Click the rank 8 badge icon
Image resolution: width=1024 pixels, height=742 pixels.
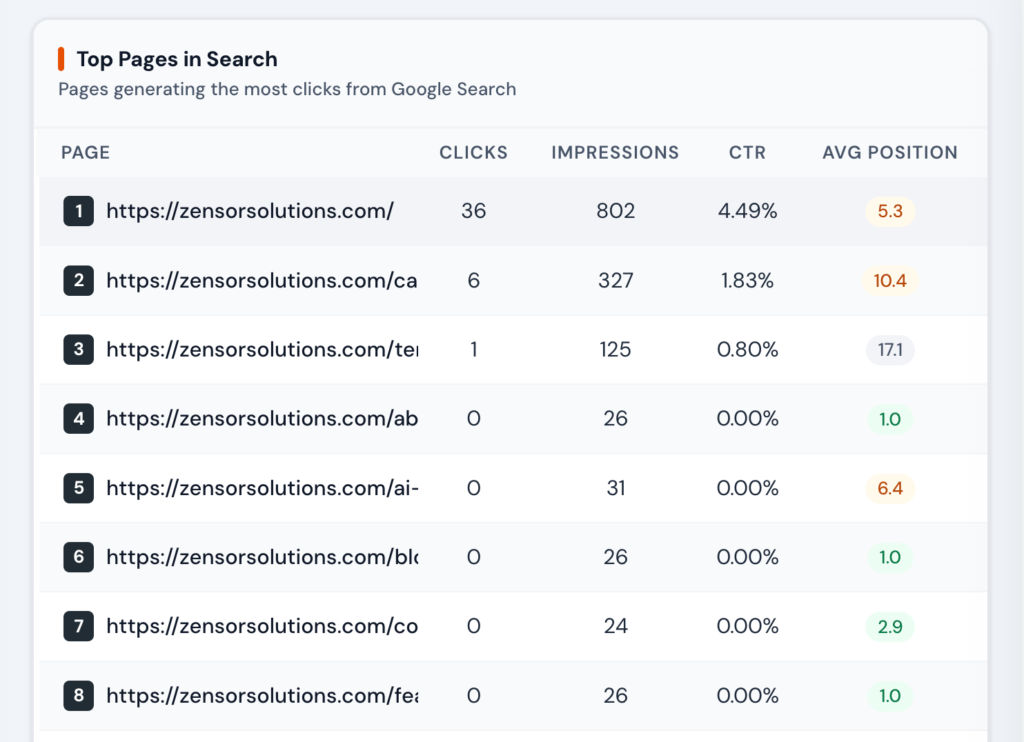[78, 695]
